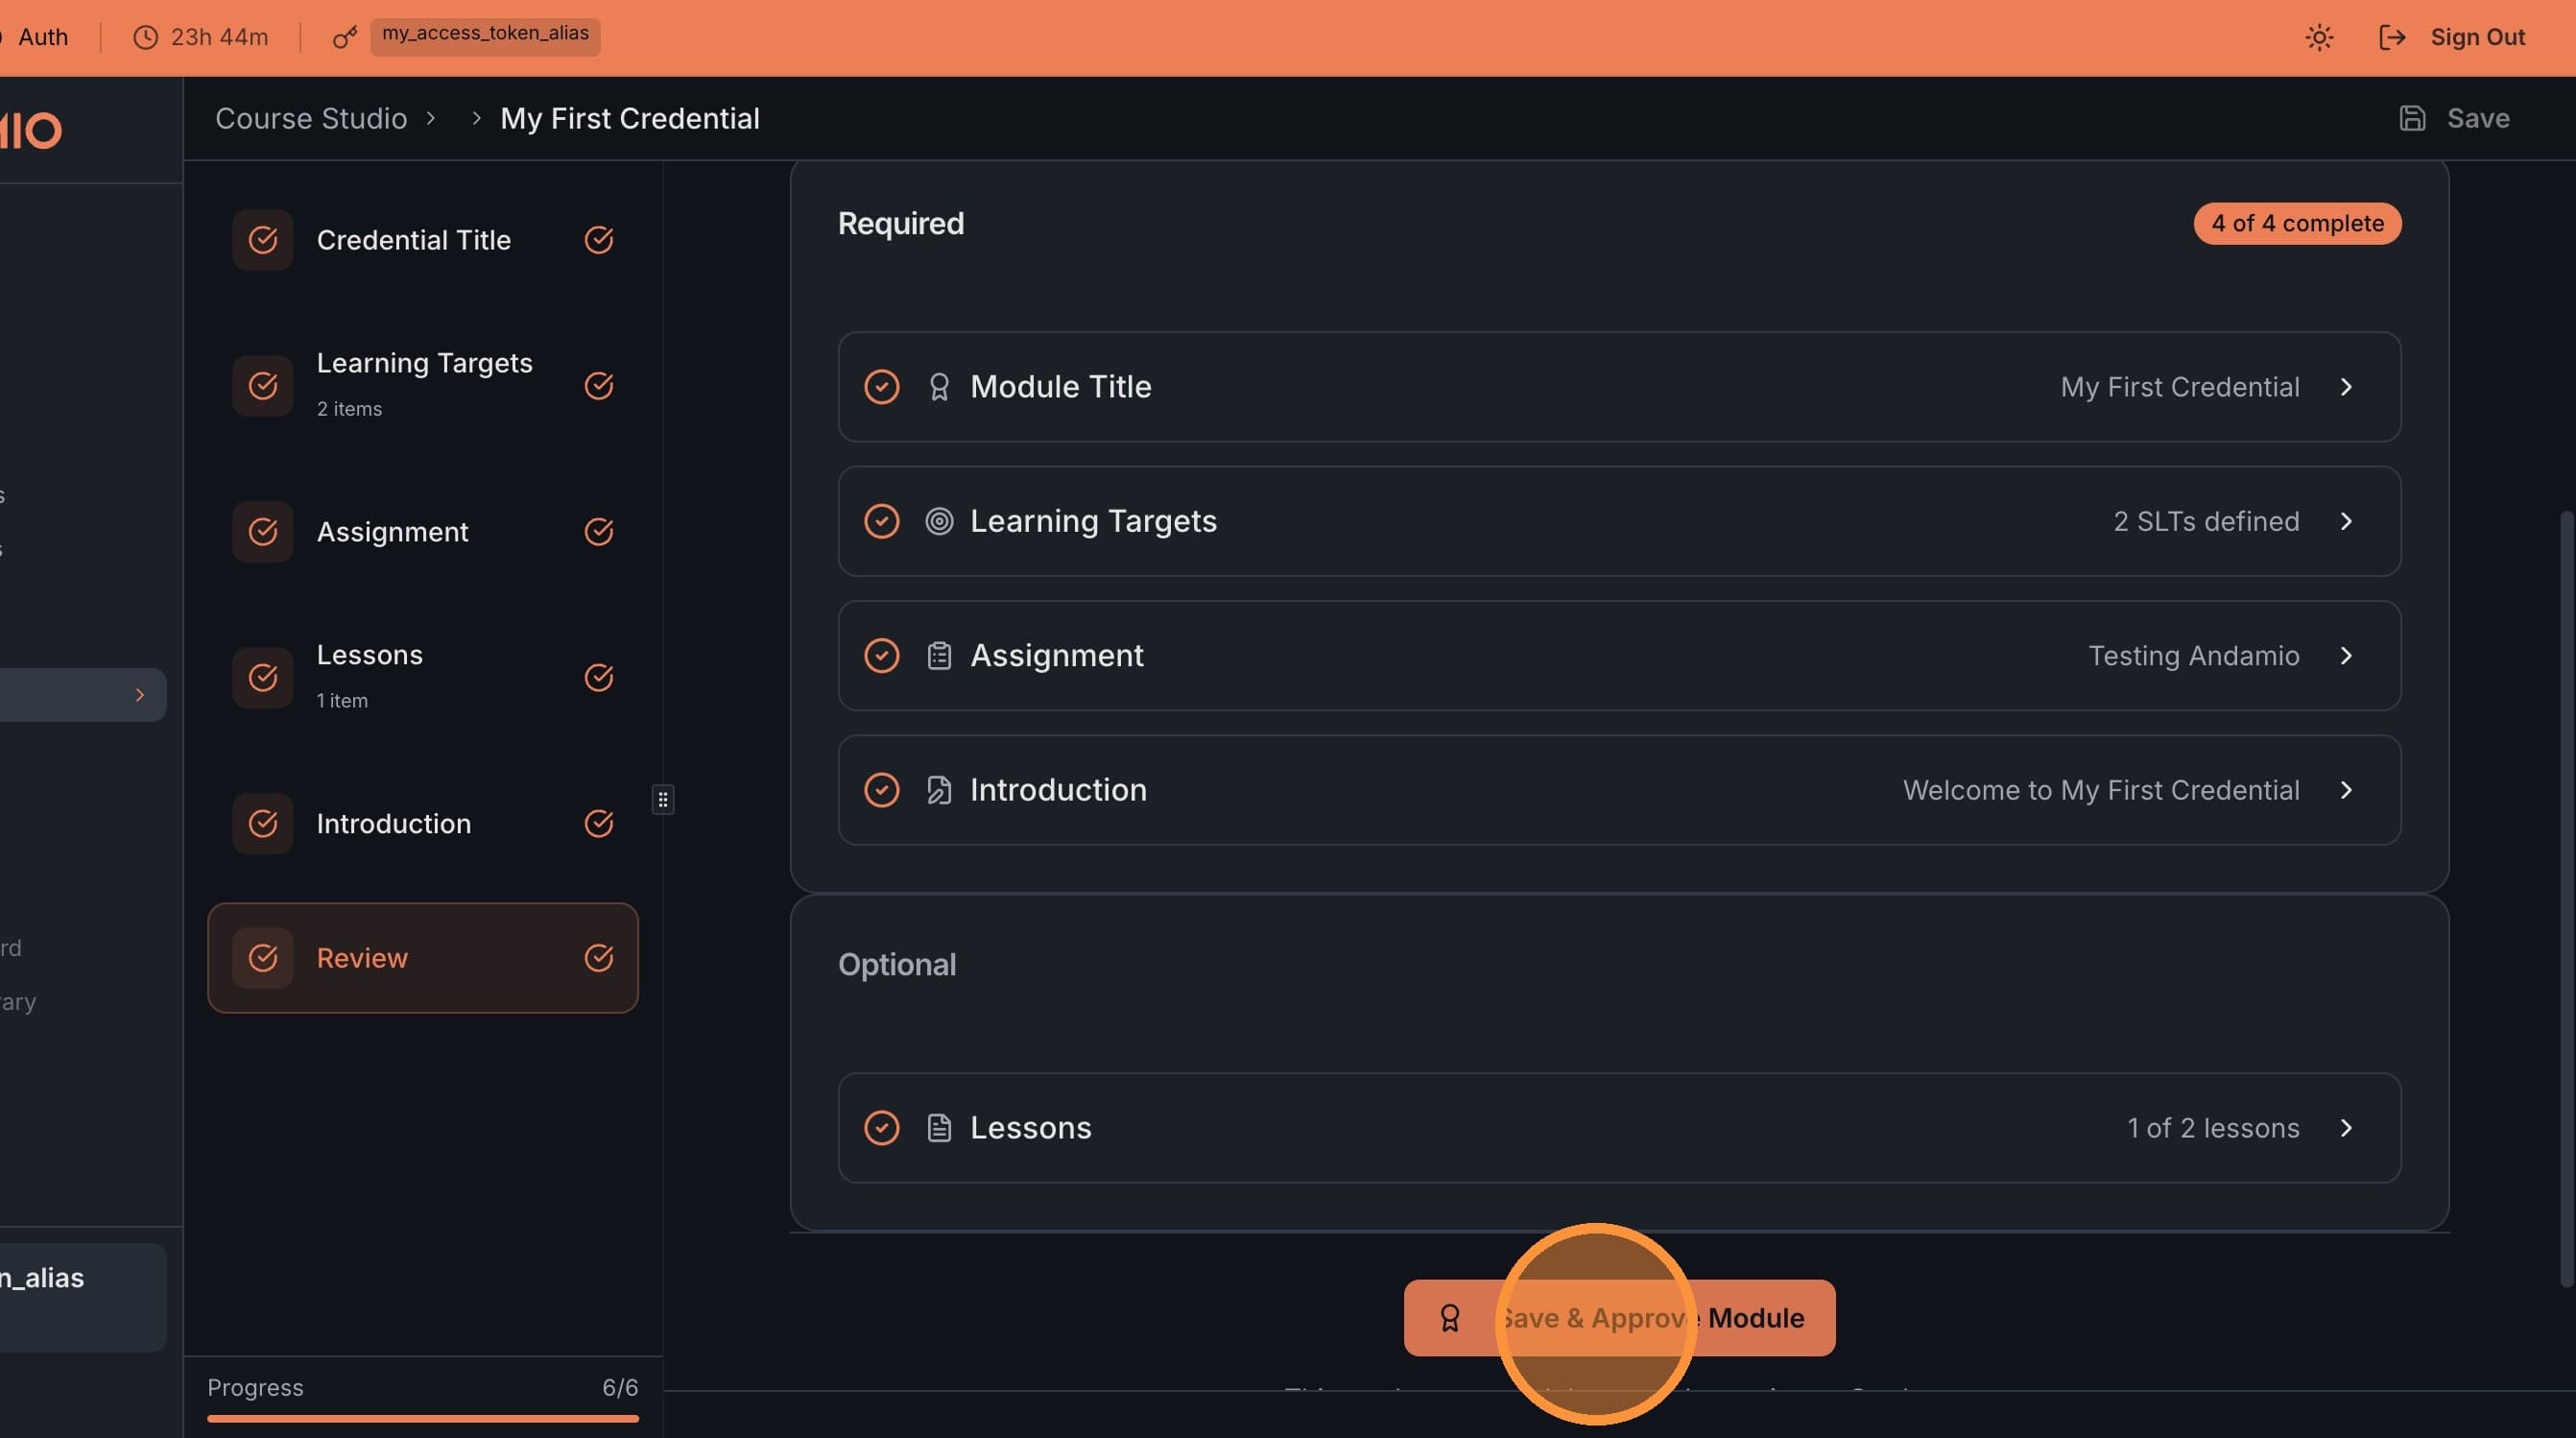Click the completion check circle on Module Title row
Image resolution: width=2576 pixels, height=1438 pixels.
click(882, 386)
